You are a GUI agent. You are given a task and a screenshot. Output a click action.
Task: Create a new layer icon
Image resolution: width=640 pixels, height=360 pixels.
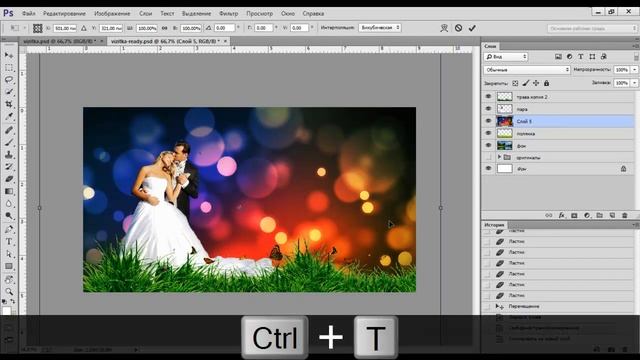pos(612,215)
